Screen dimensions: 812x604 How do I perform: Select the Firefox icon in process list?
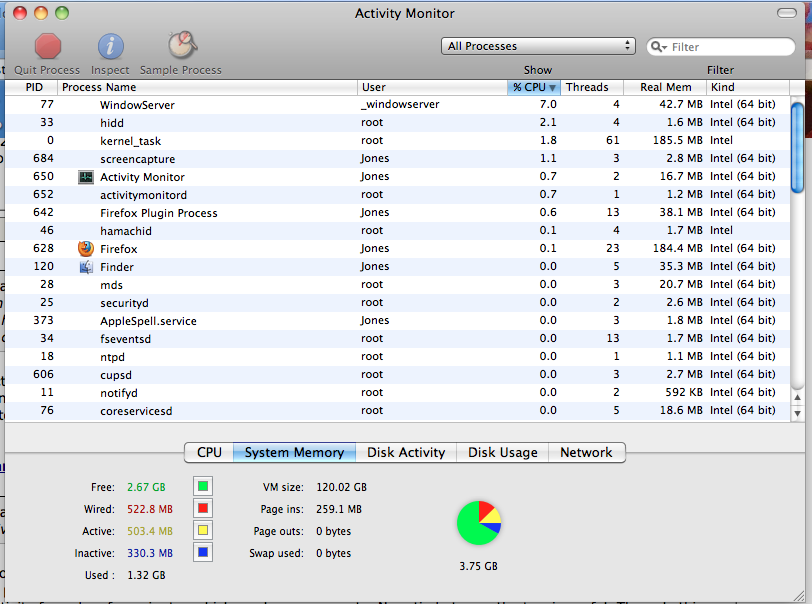tap(86, 249)
